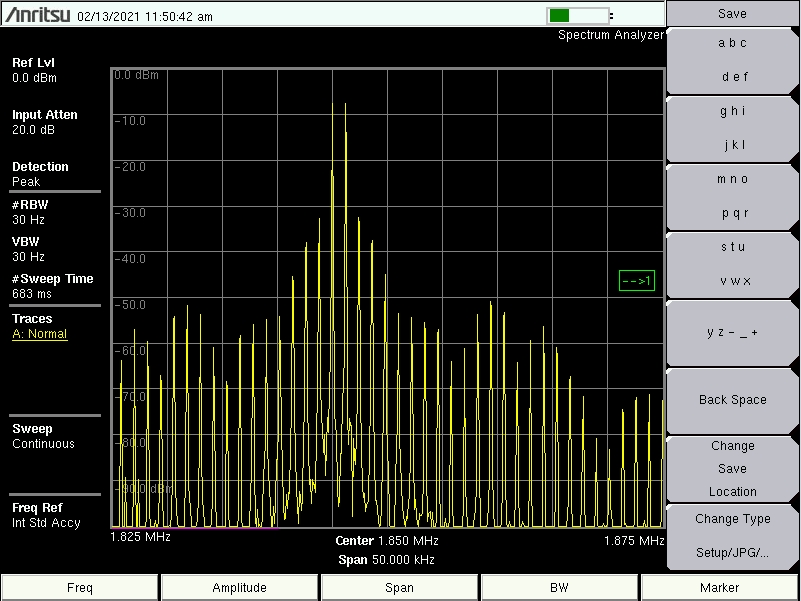This screenshot has height=601, width=801.
Task: Select the 'y z - _ +' key
Action: pyautogui.click(x=732, y=333)
